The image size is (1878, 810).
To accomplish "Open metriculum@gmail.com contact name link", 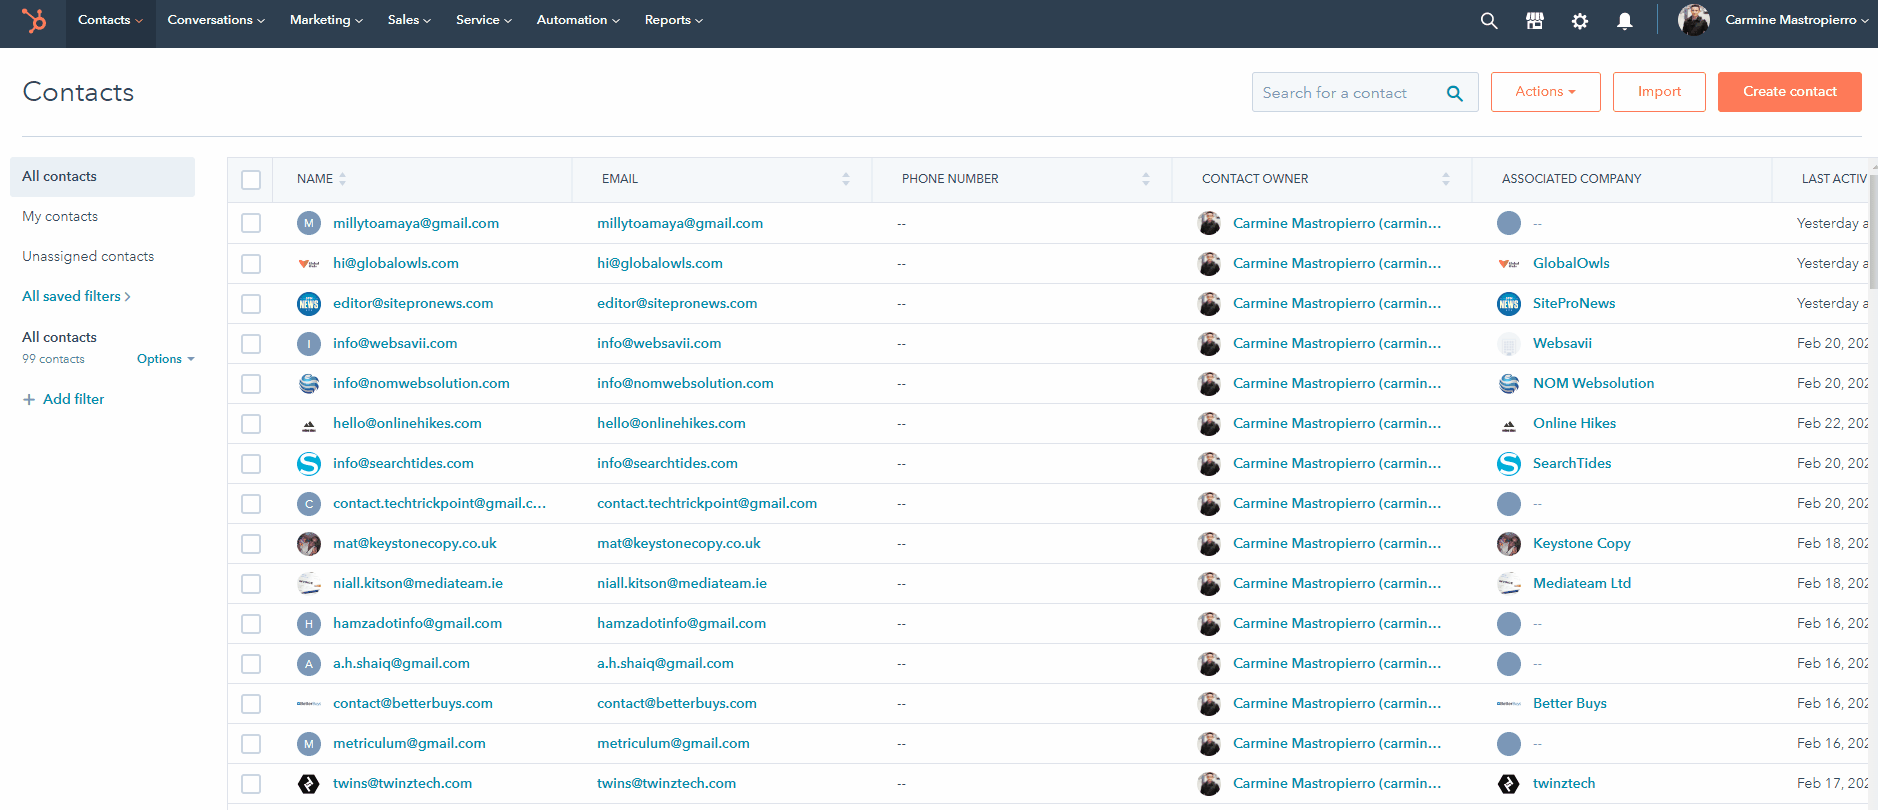I will pyautogui.click(x=409, y=744).
